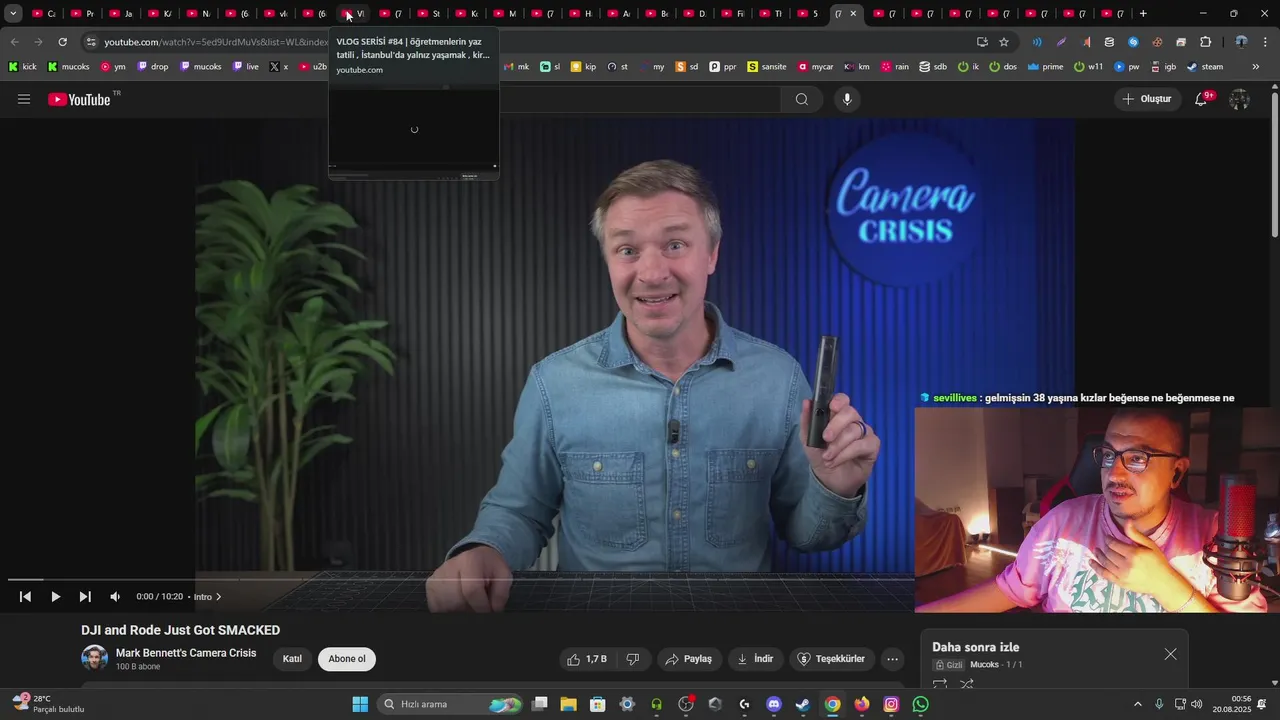The image size is (1280, 720).
Task: Open Firefox from the taskbar
Action: point(861,704)
